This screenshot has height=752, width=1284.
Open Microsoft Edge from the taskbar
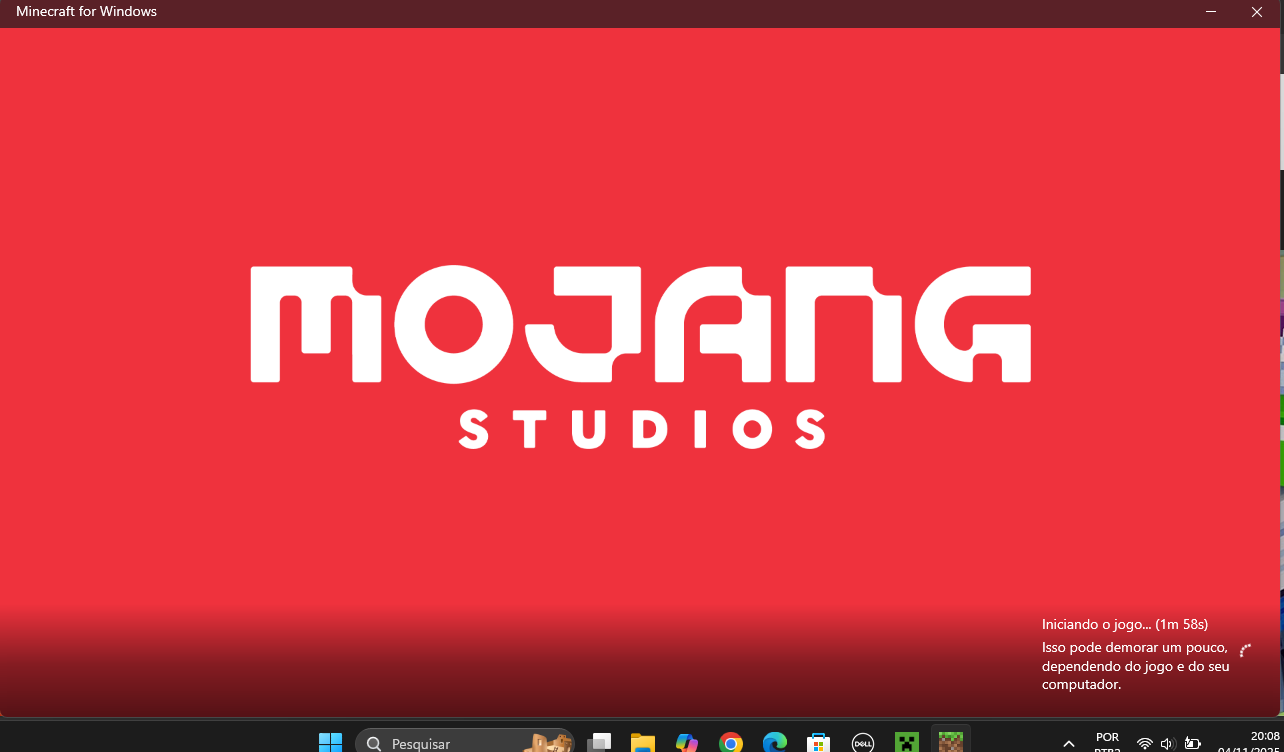[x=775, y=743]
